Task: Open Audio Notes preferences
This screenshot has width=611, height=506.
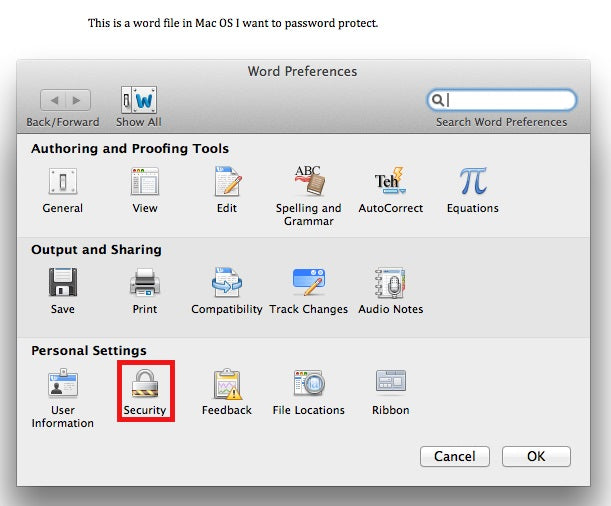Action: coord(390,284)
